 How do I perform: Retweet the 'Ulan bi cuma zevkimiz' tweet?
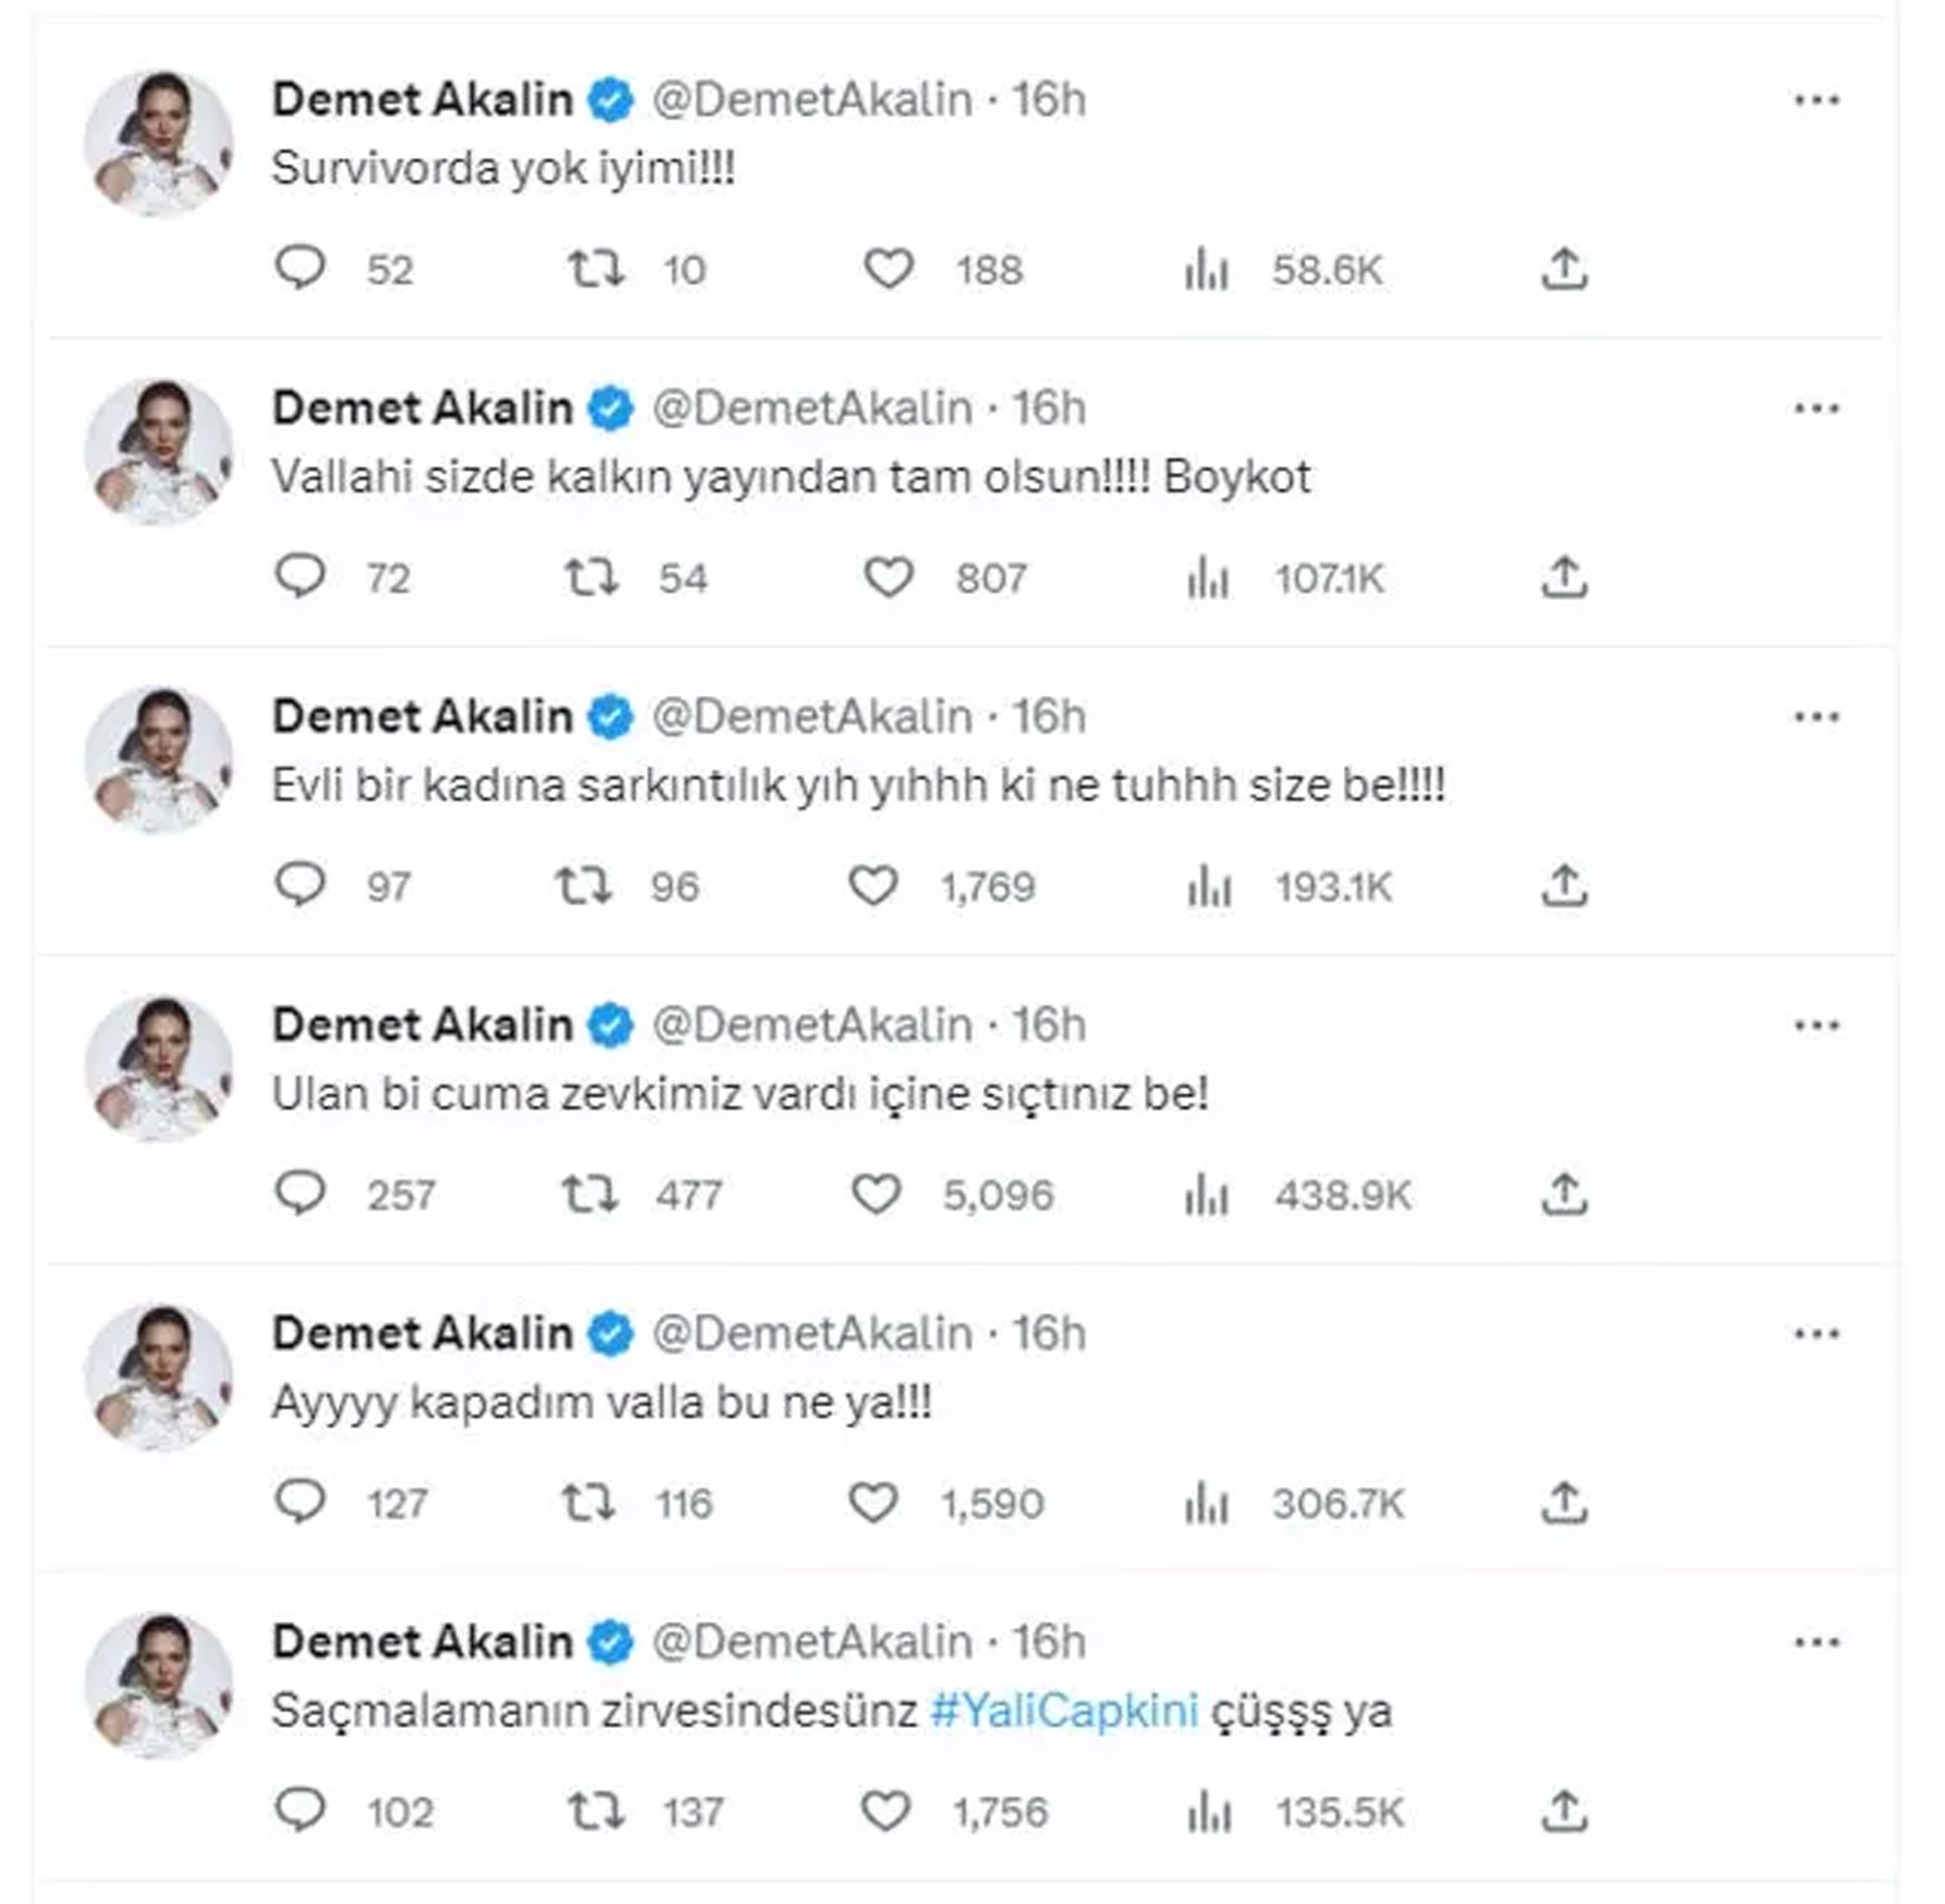589,1194
